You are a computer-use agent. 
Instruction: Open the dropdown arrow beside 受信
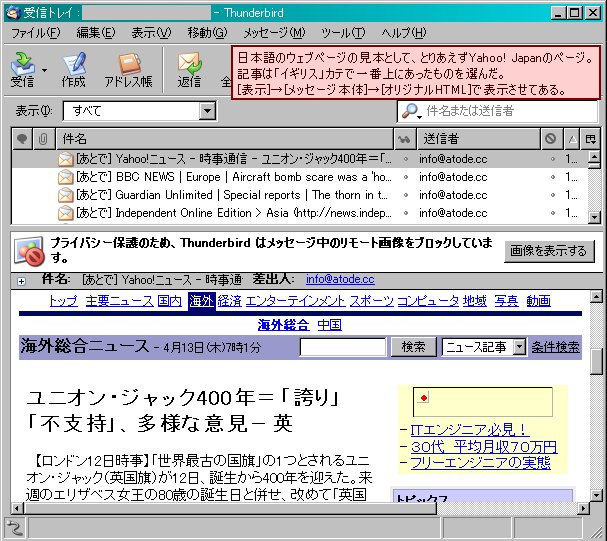[x=45, y=70]
